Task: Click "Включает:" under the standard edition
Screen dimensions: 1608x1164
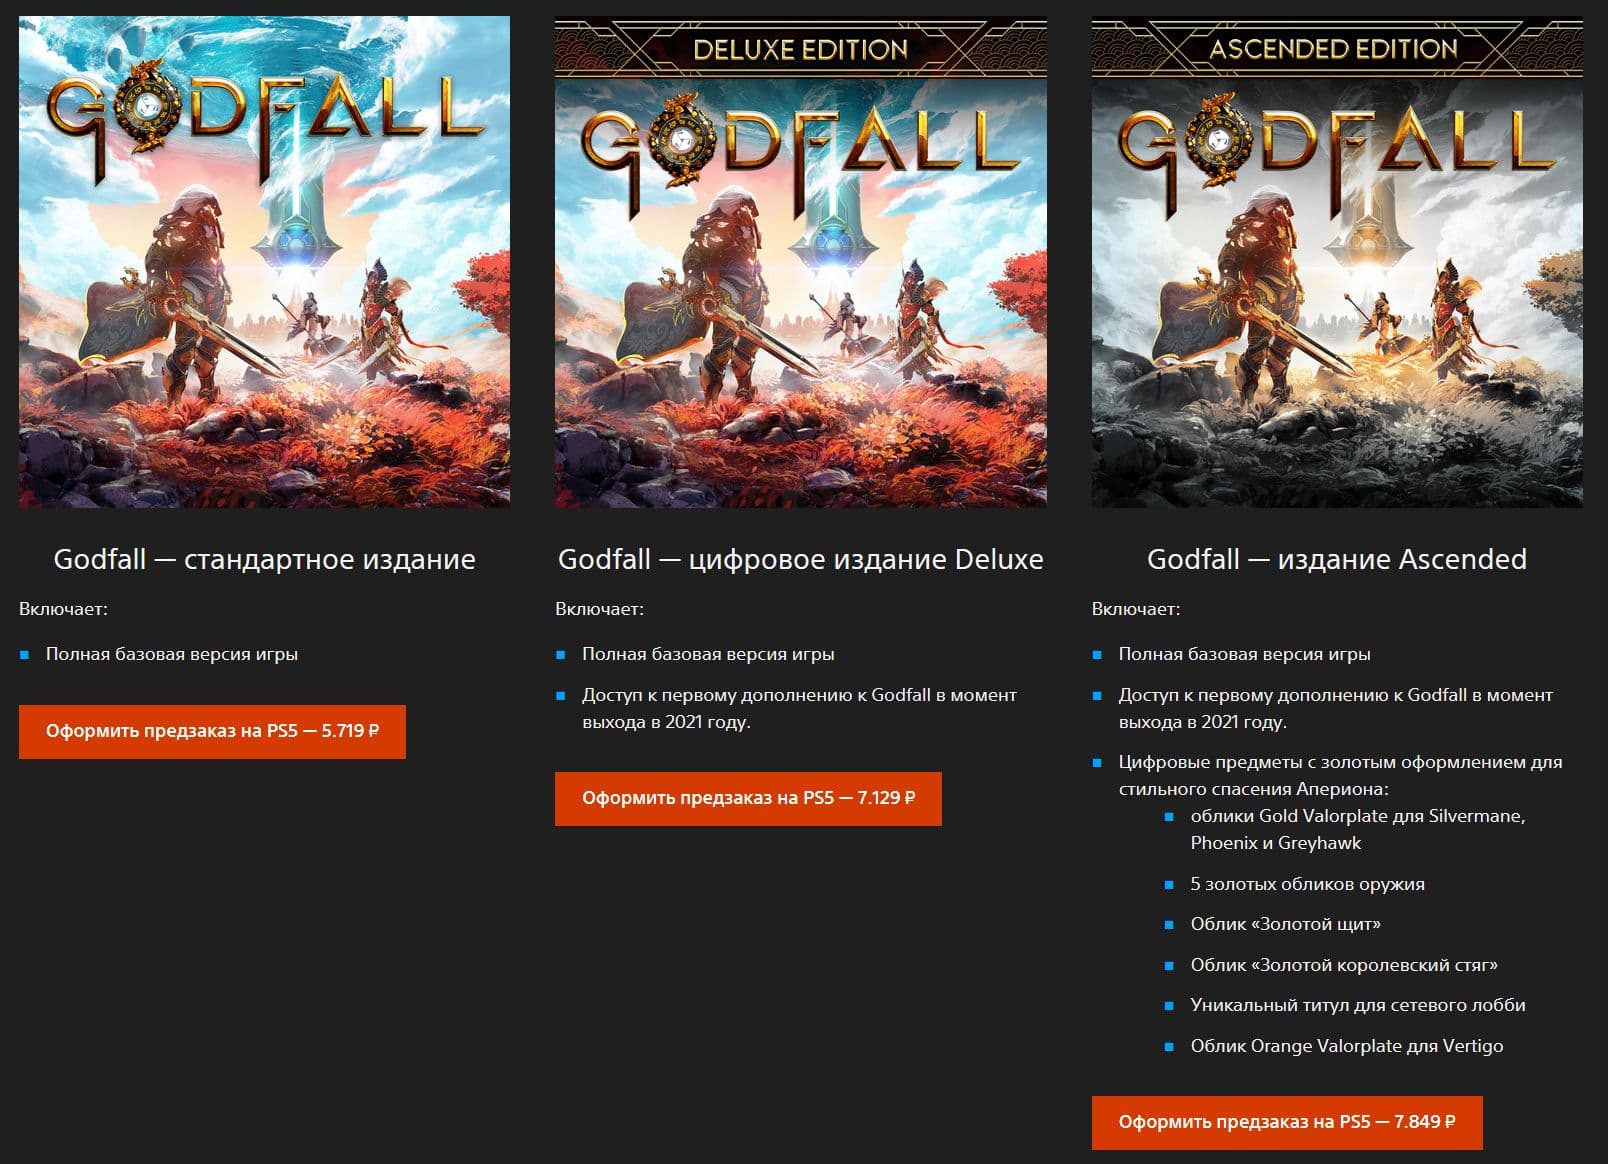Action: coord(63,609)
